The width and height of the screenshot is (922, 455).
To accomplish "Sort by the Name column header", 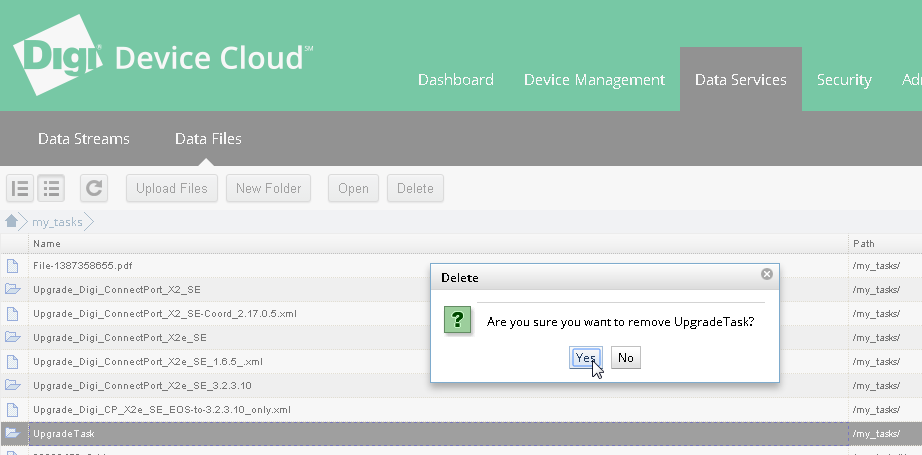I will 46,243.
